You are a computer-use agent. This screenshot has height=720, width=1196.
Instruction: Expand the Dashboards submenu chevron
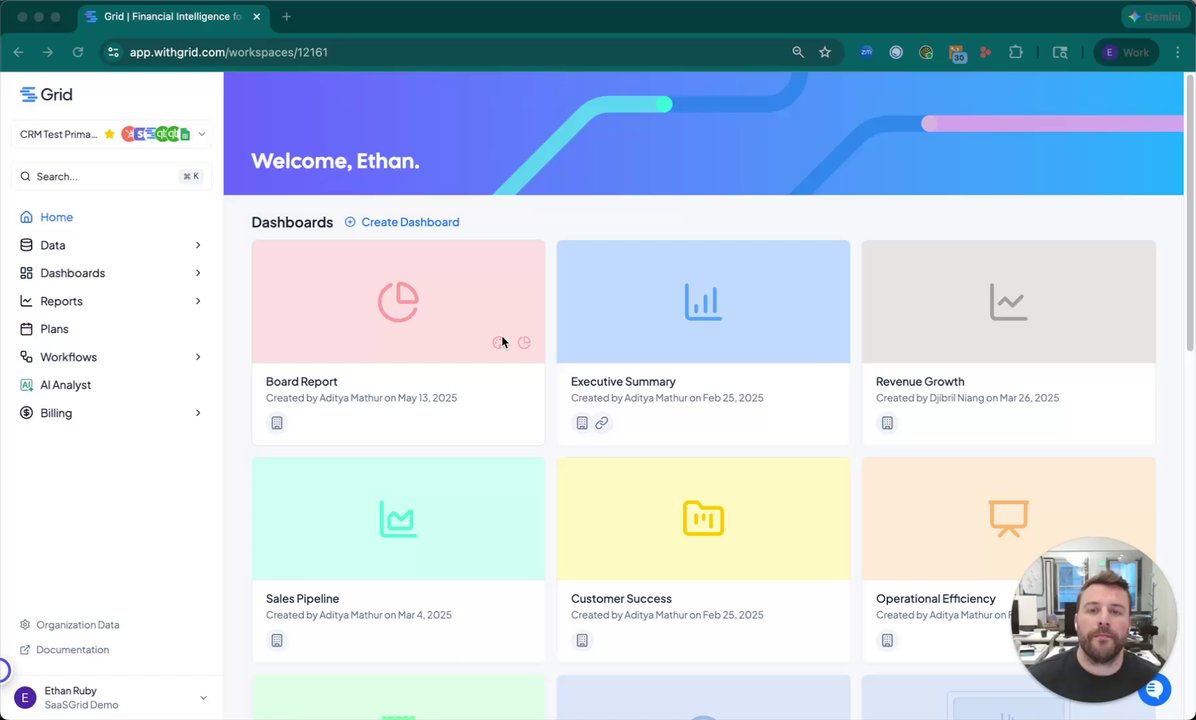[x=198, y=273]
